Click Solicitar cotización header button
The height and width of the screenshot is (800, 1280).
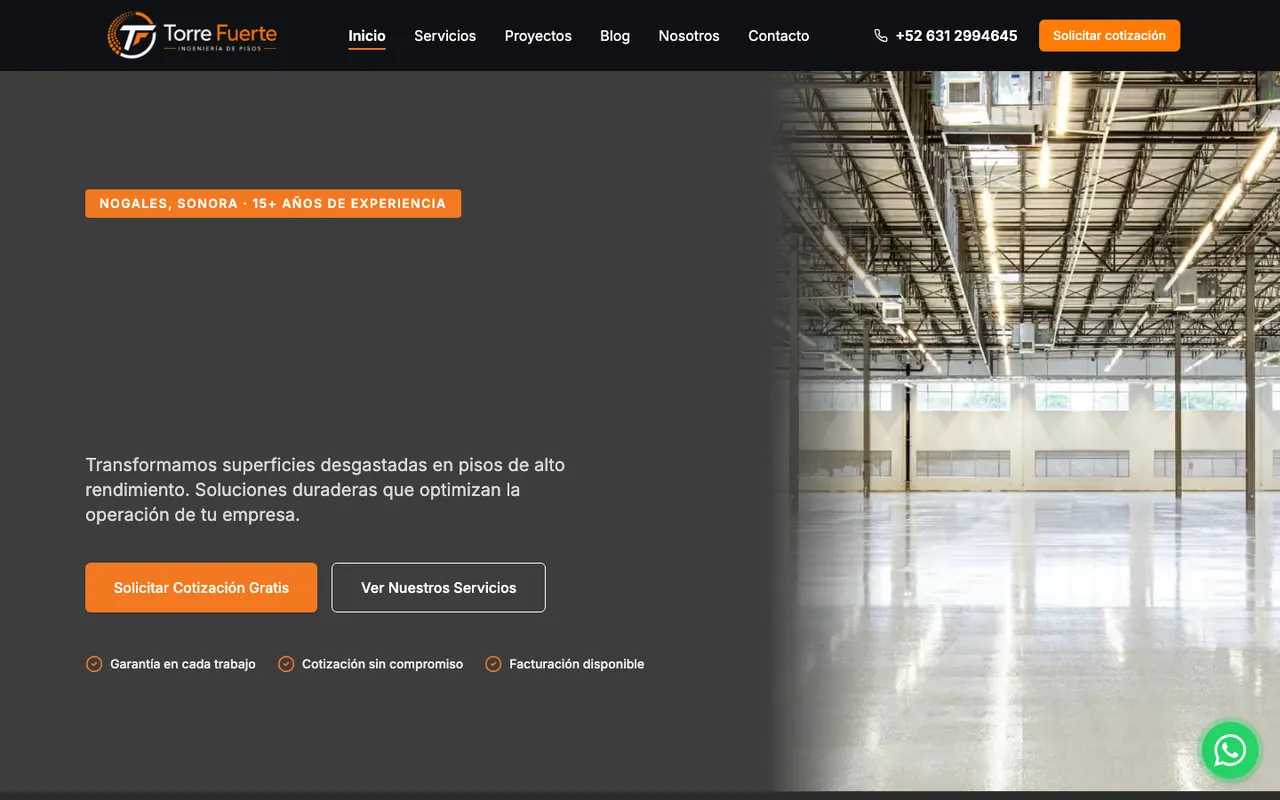pyautogui.click(x=1109, y=35)
